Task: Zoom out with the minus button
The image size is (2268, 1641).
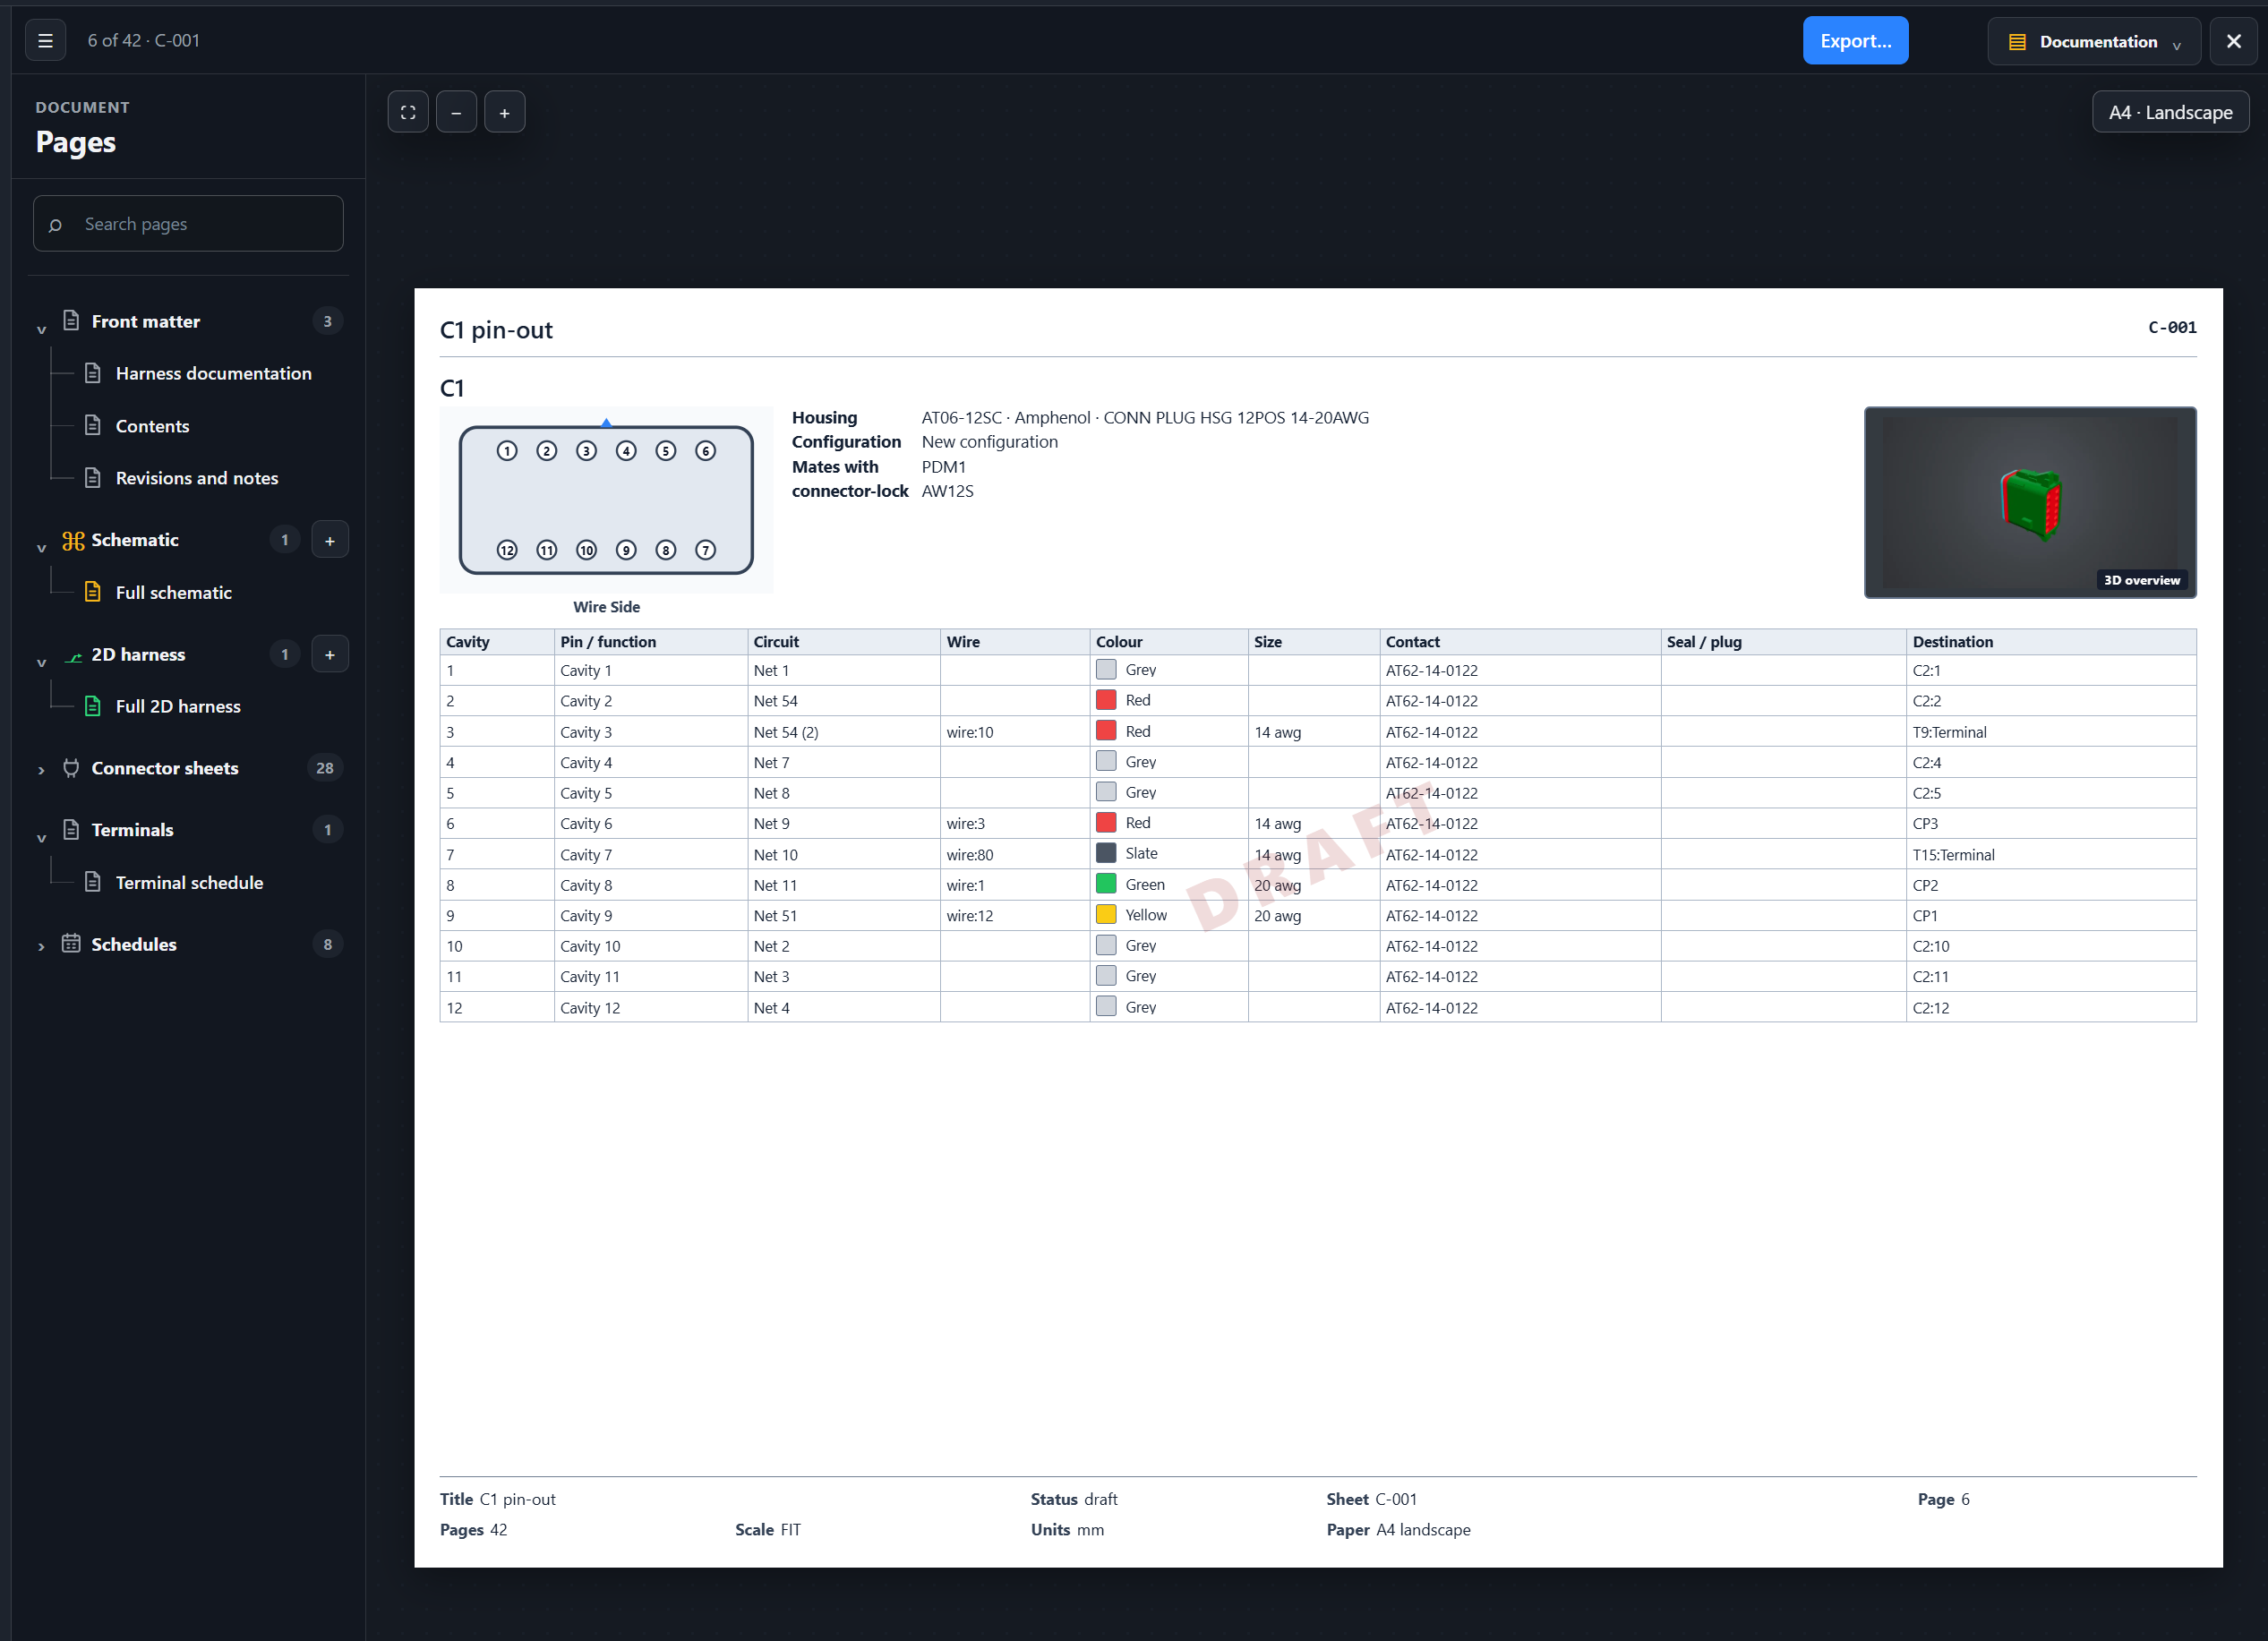Action: click(x=456, y=112)
